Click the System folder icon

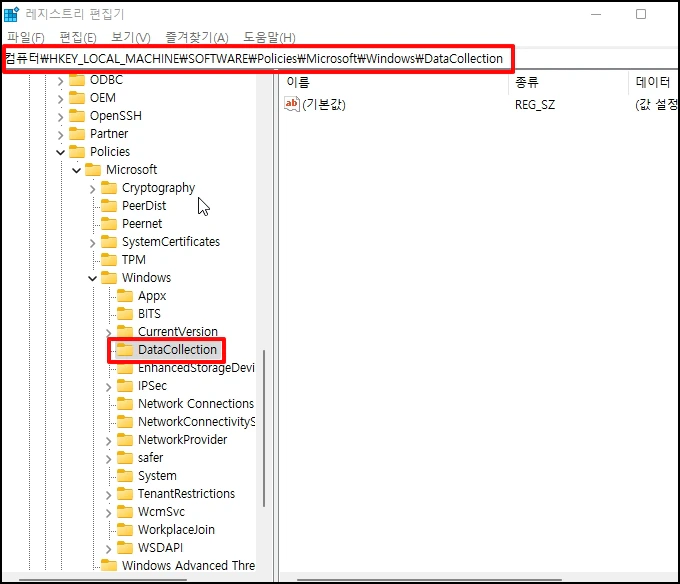point(125,476)
